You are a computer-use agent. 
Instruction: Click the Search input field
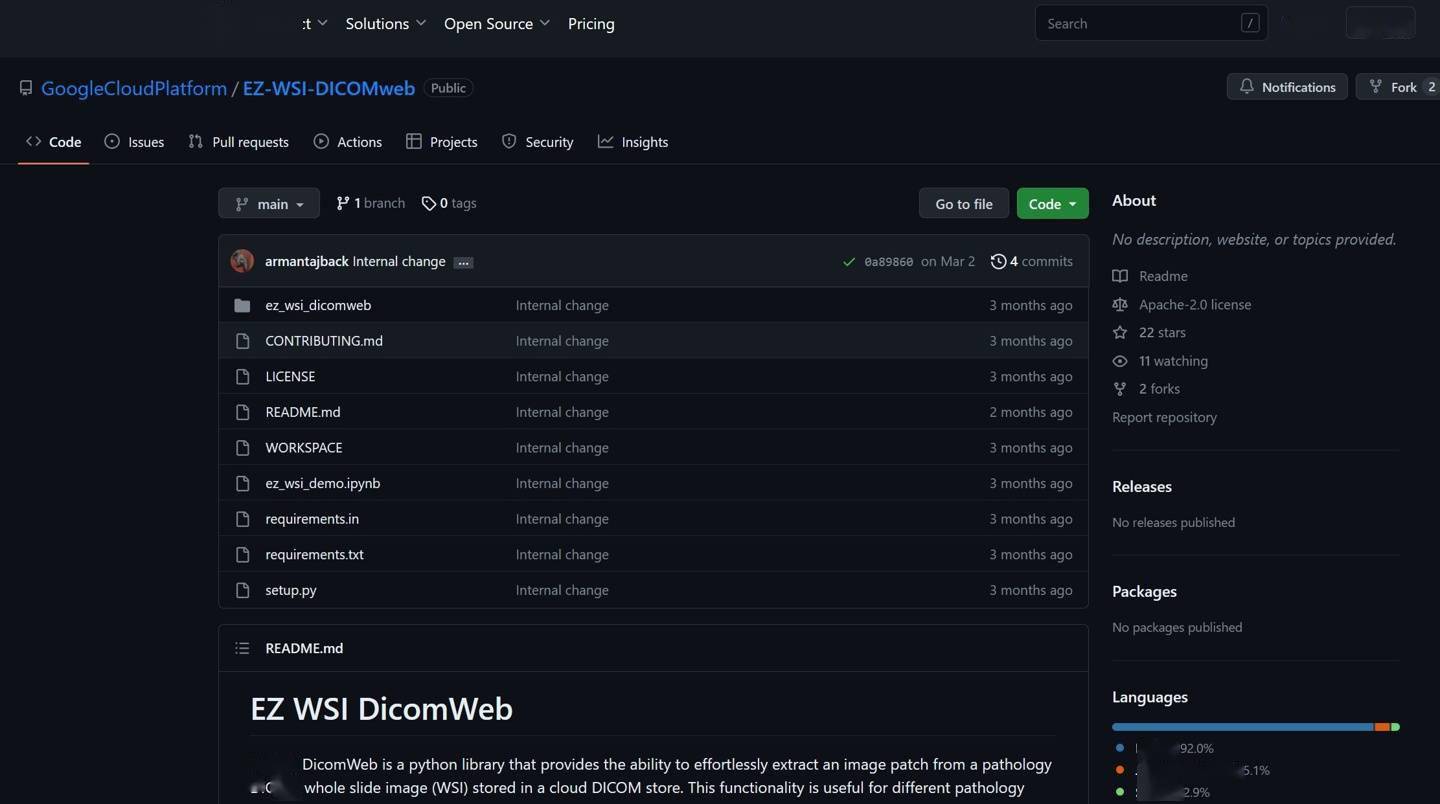pos(1138,23)
